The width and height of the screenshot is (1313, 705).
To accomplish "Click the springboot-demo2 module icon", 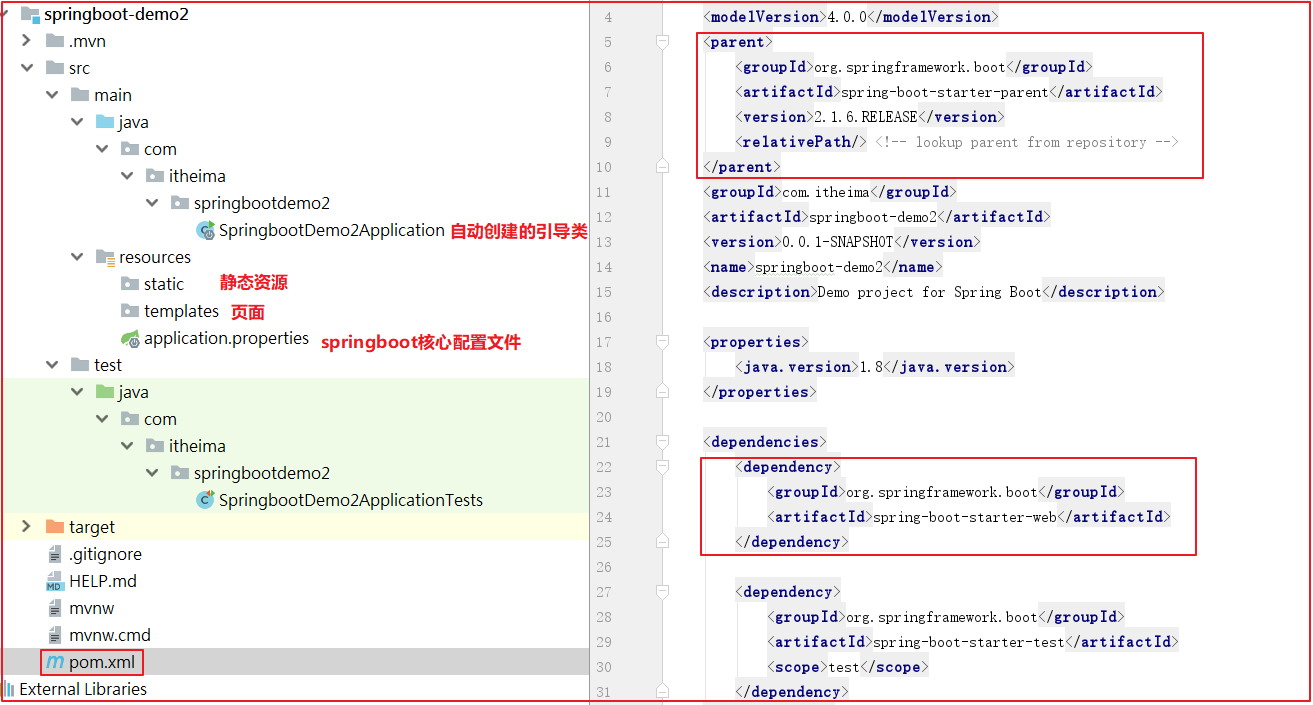I will point(30,14).
